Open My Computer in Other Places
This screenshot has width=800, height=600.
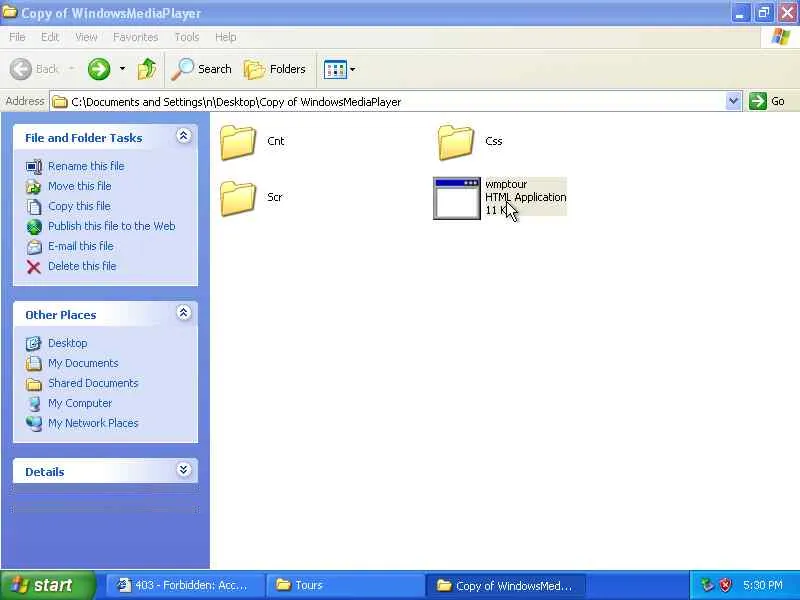coord(80,403)
